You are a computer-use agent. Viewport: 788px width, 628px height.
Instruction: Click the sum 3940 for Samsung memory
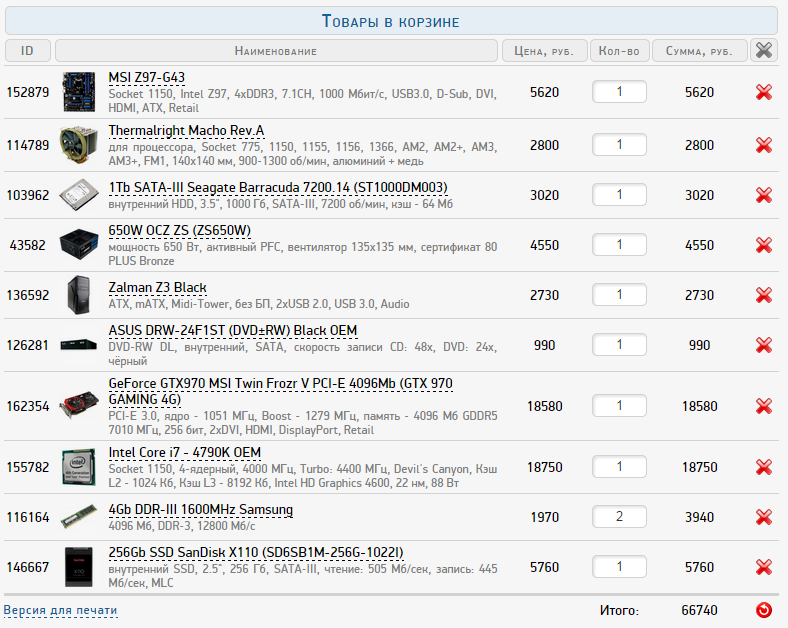point(699,517)
